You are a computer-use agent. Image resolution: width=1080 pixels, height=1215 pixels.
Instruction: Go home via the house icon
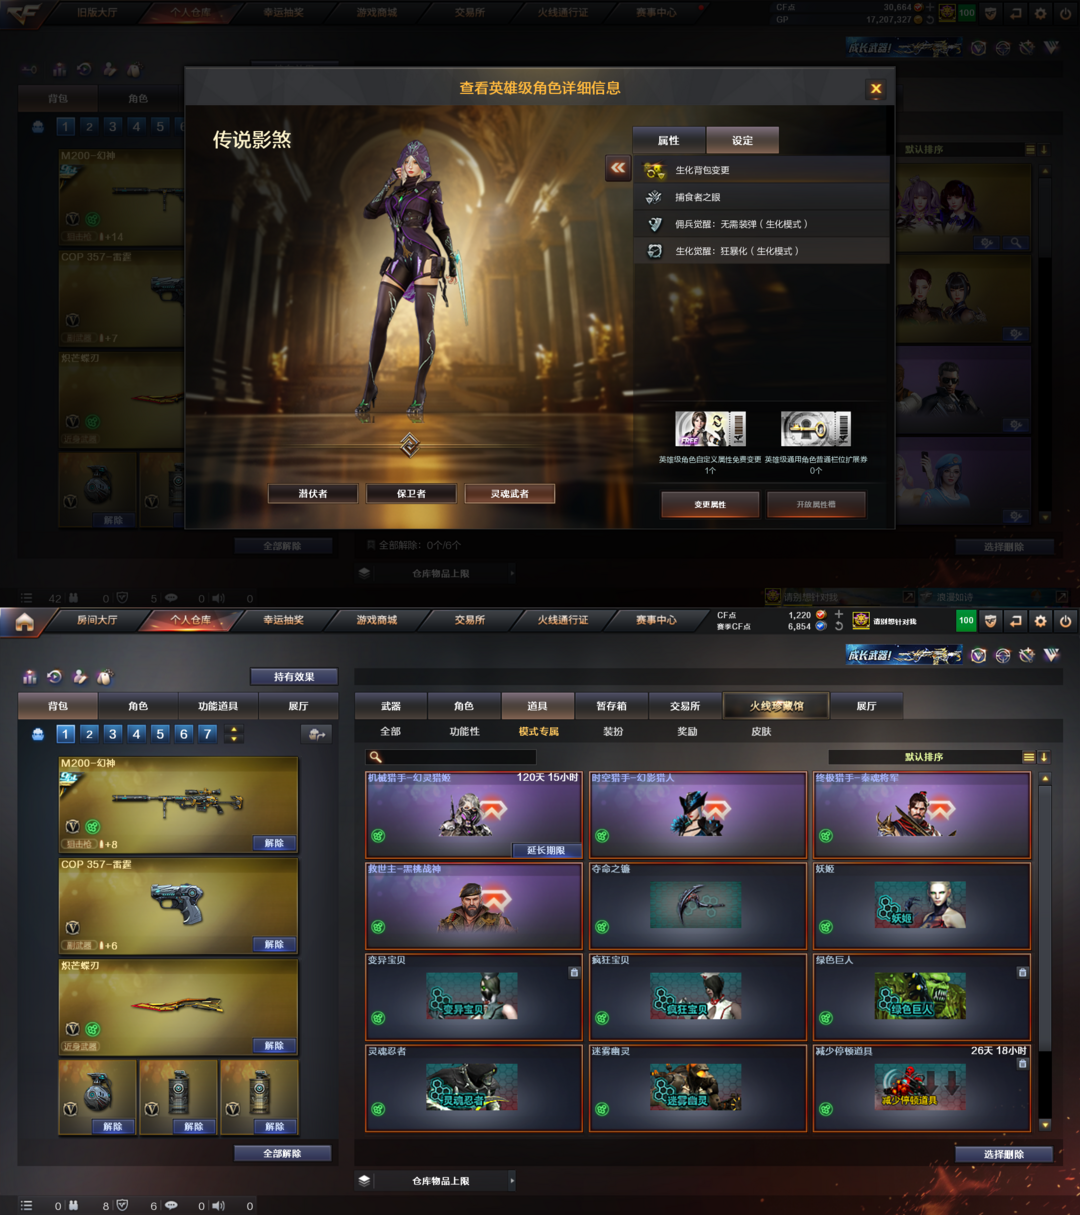coord(25,621)
